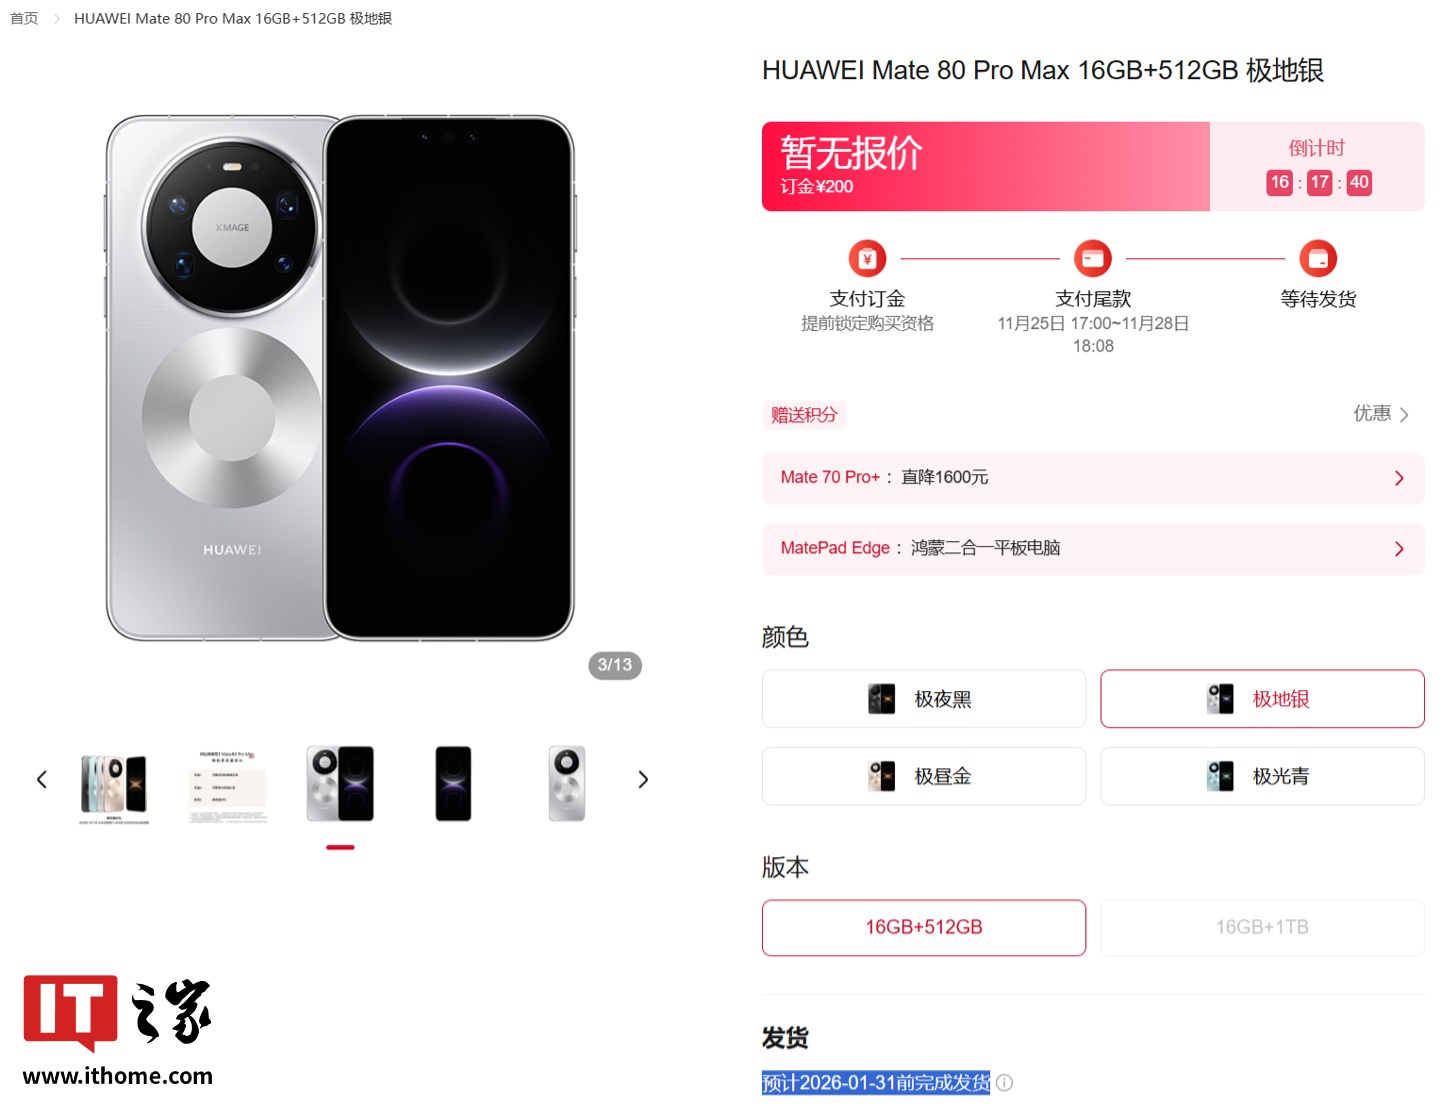Expand the 优惠 offers section
The height and width of the screenshot is (1105, 1440).
click(1381, 414)
